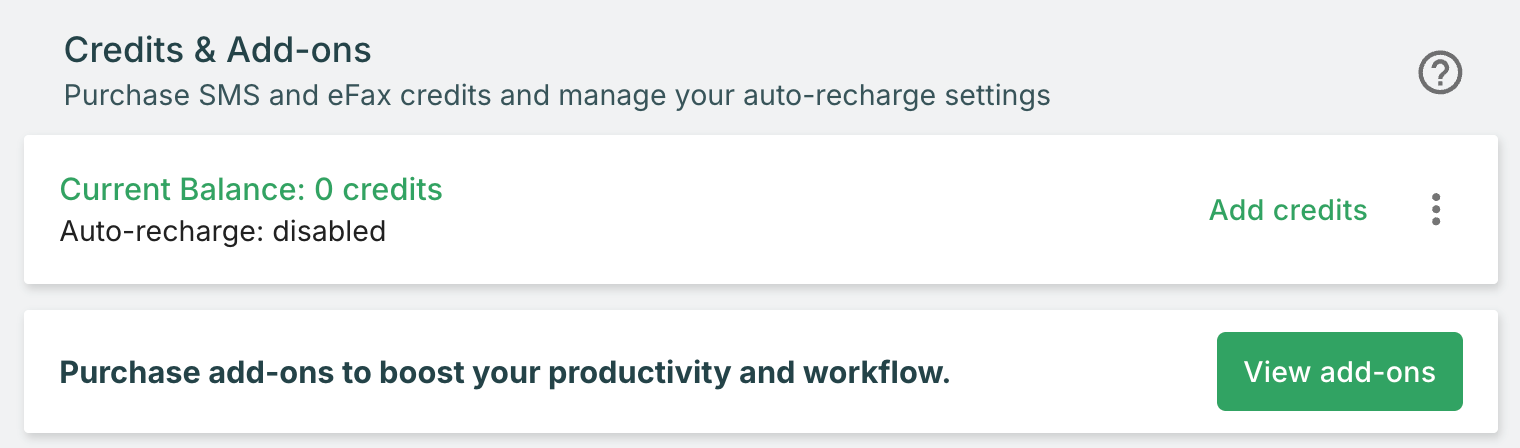Screen dimensions: 1520x448
Task: Select the Current Balance: 0 credits text
Action: [251, 188]
